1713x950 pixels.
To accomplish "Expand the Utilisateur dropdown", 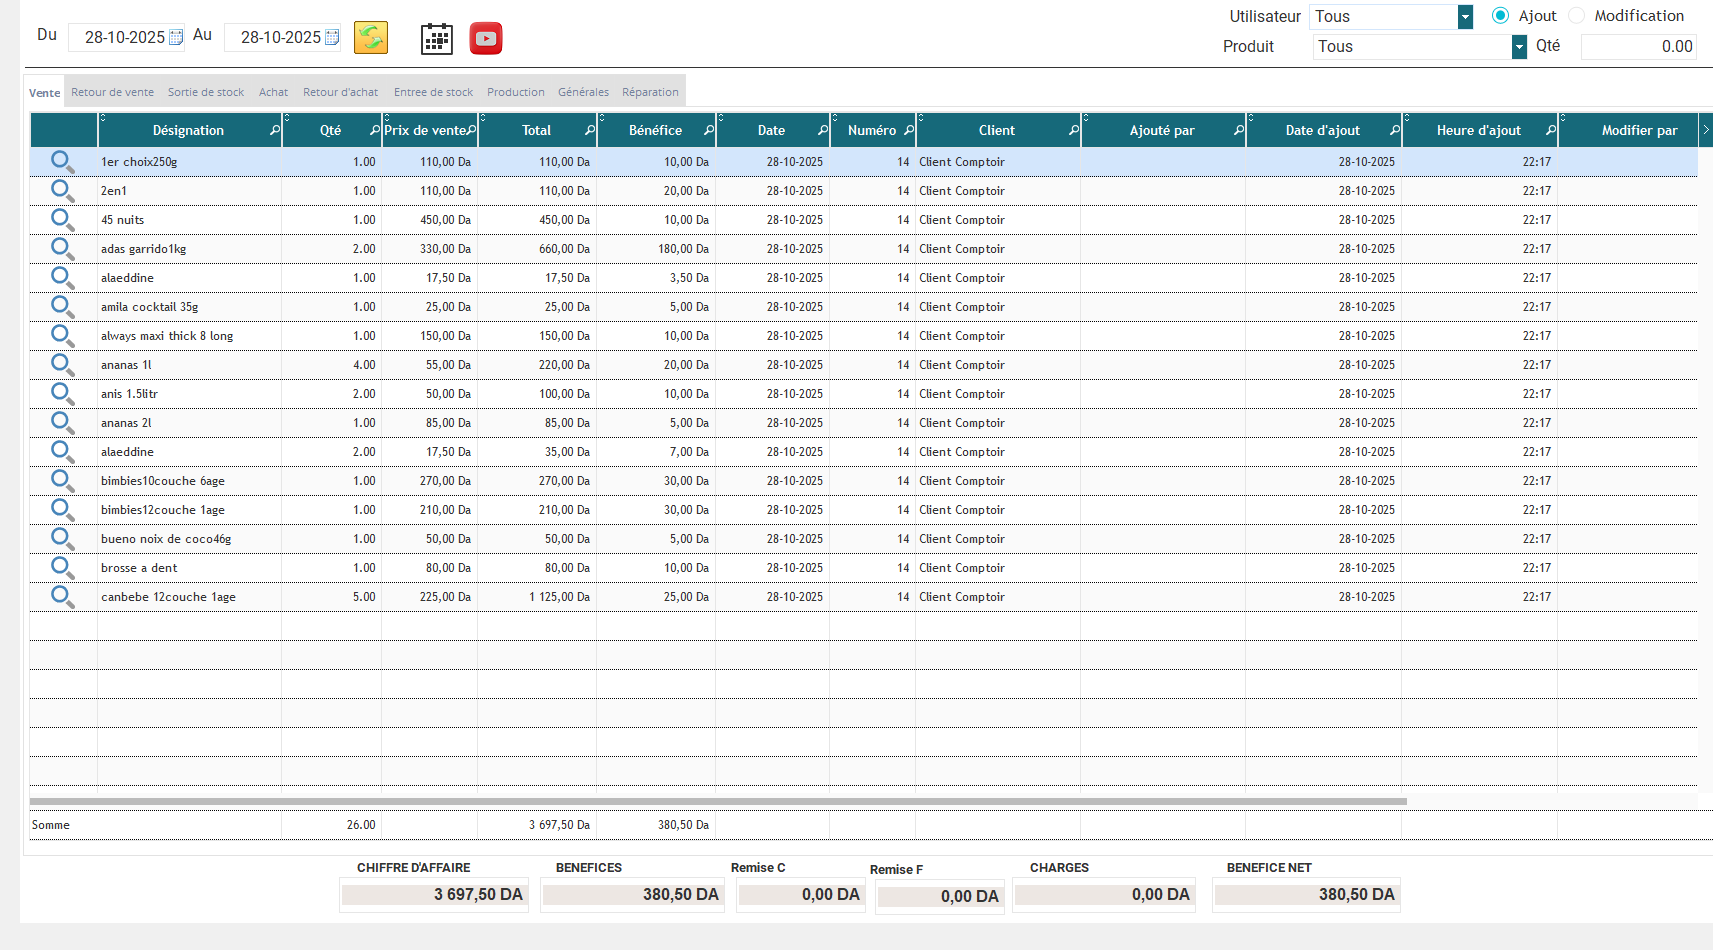I will (x=1465, y=17).
